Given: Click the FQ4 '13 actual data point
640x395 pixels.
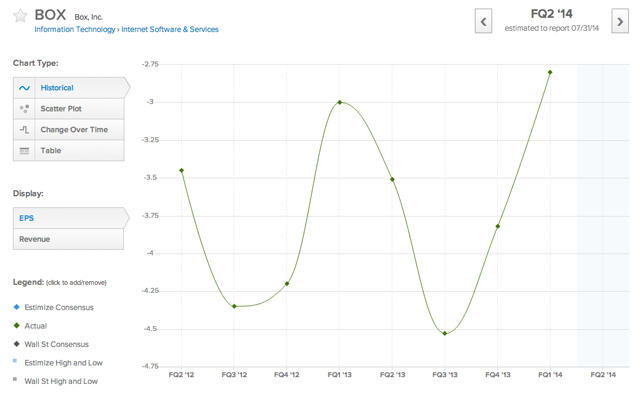Looking at the screenshot, I should pos(498,226).
